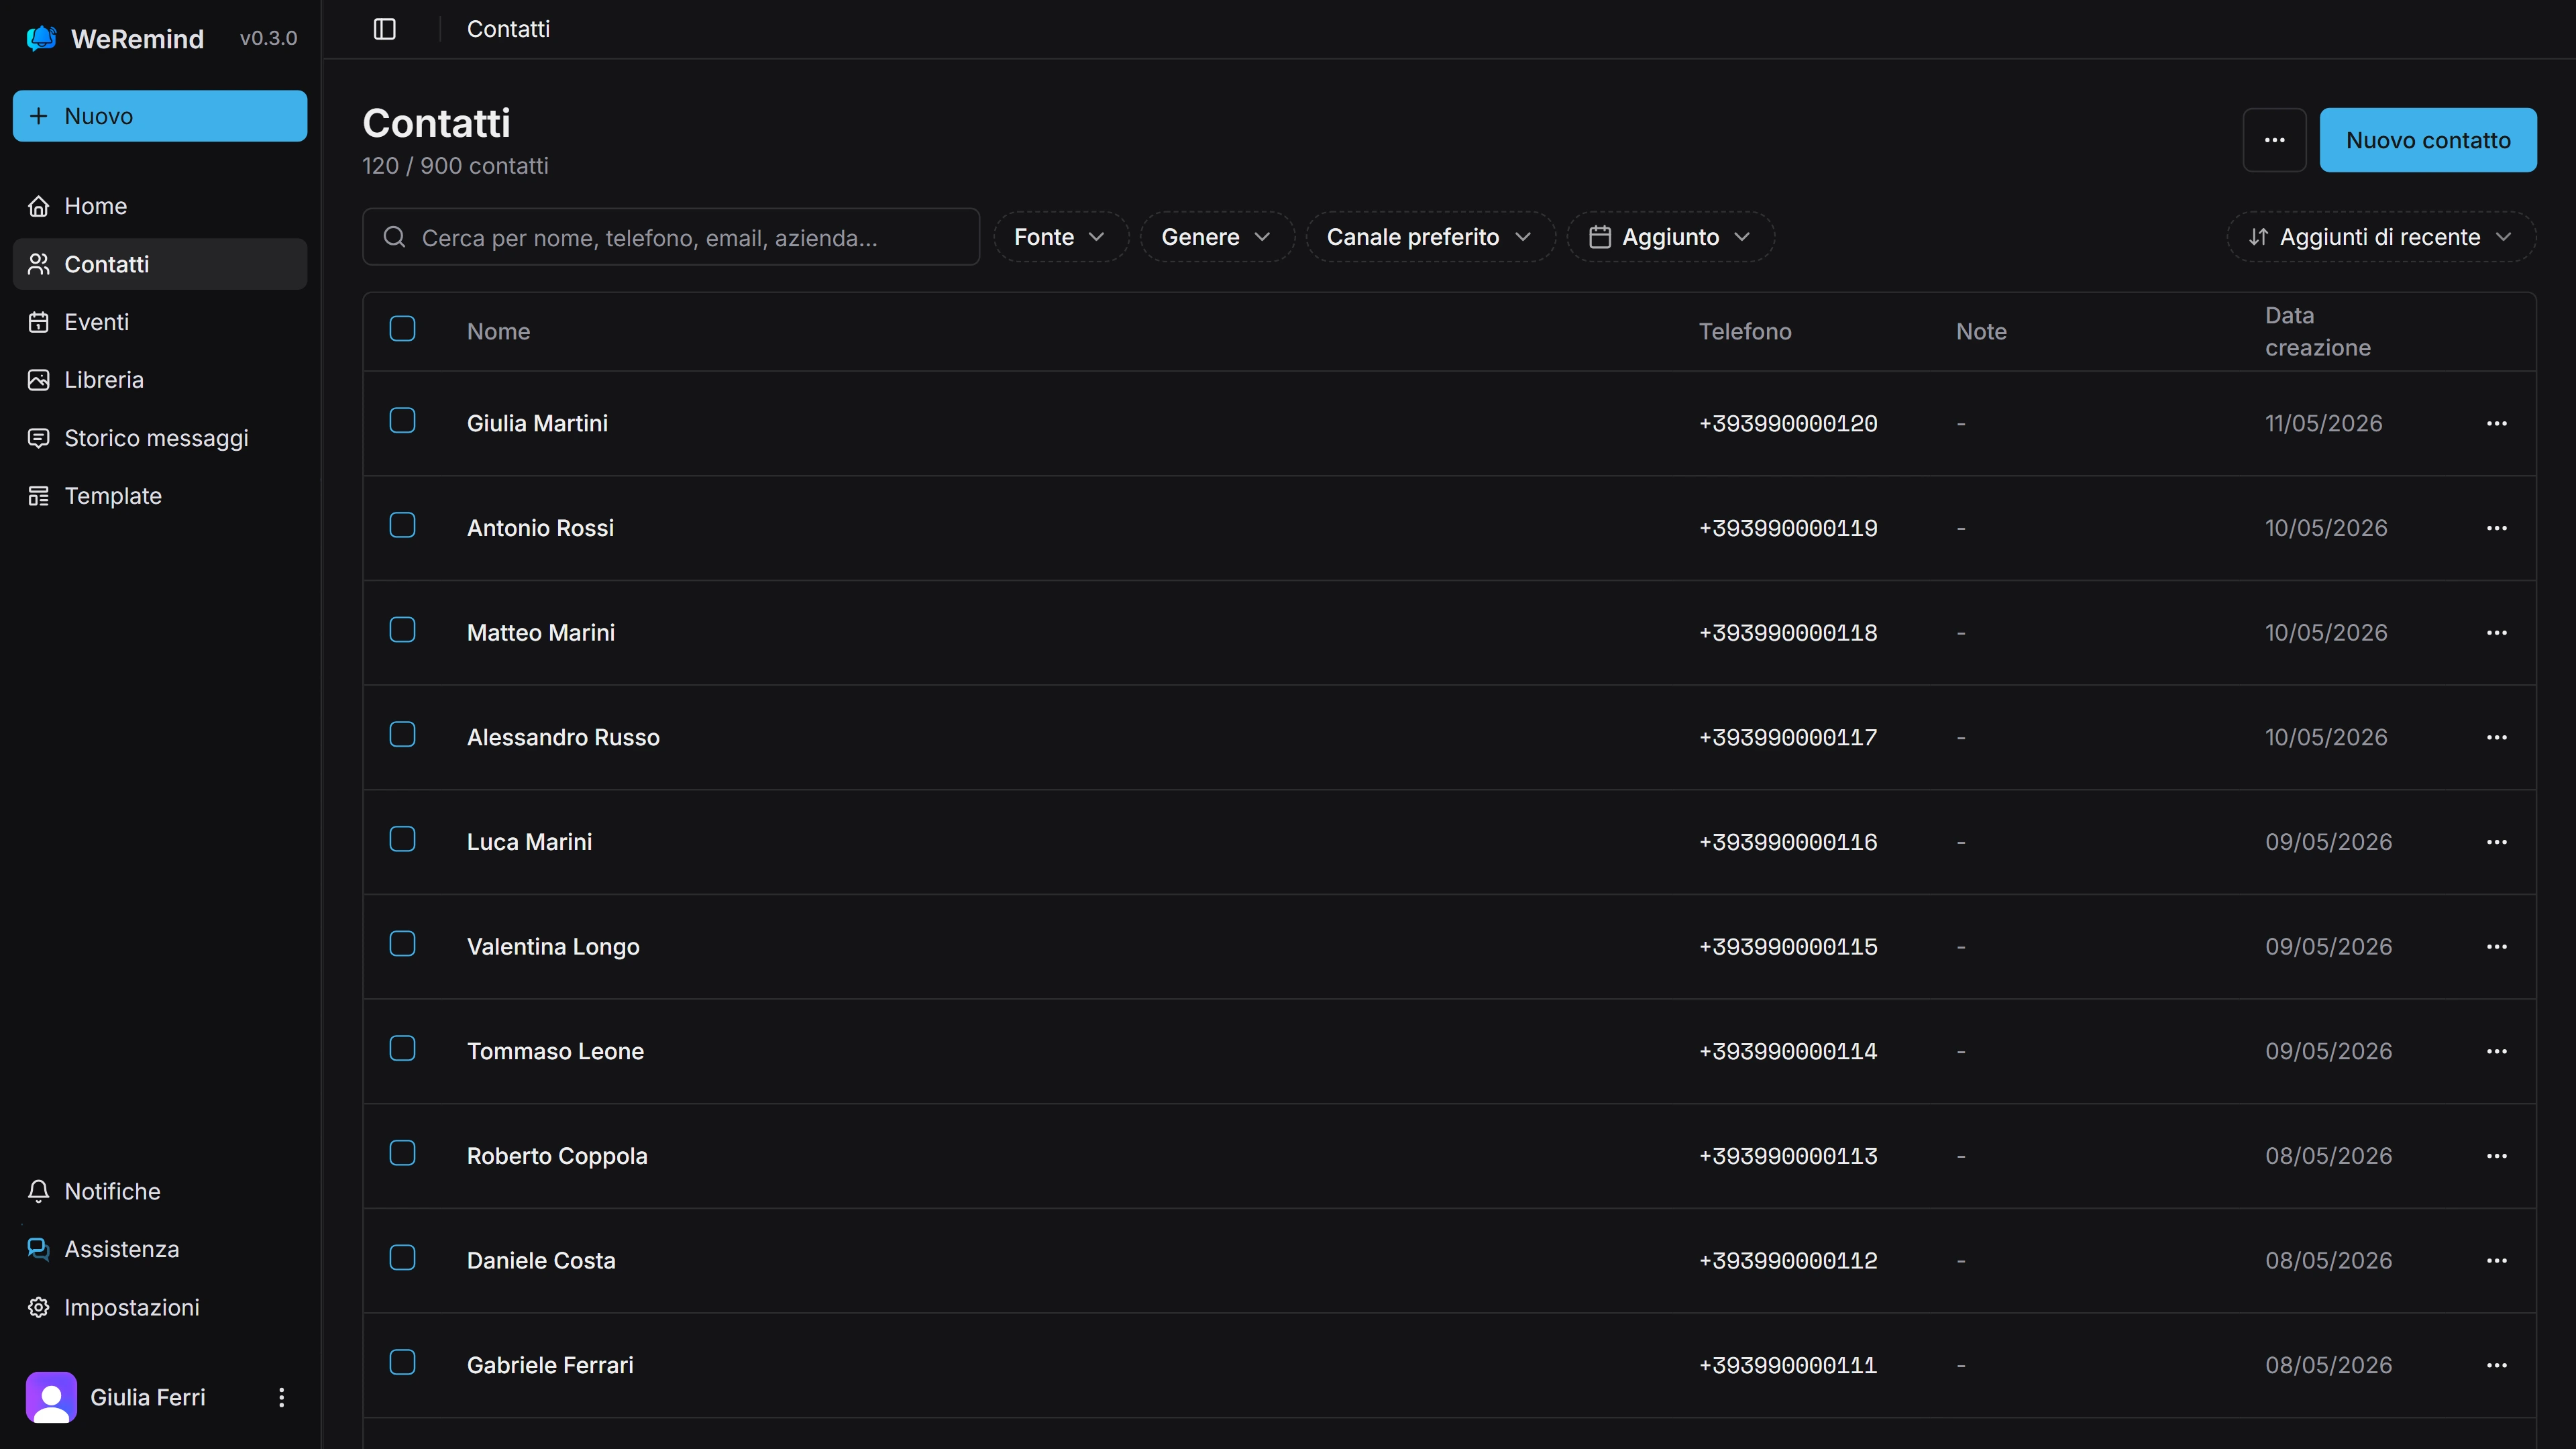Open row actions for Alessandro Russo

click(x=2496, y=737)
